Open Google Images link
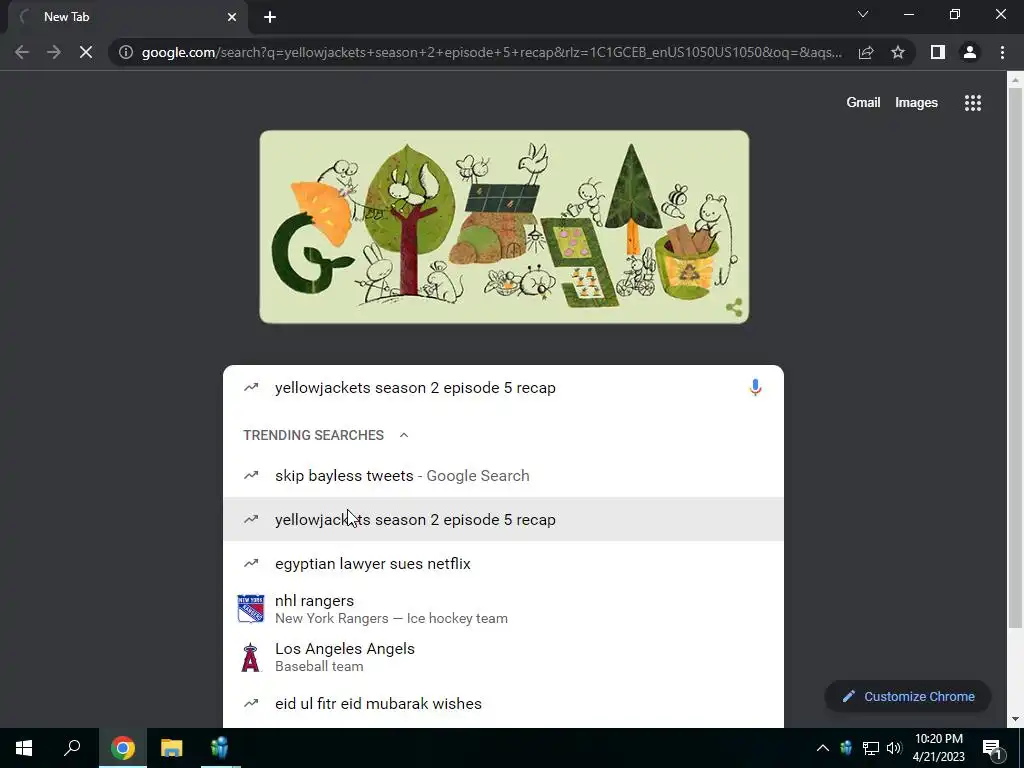Screen dimensions: 1024x768 click(x=916, y=103)
